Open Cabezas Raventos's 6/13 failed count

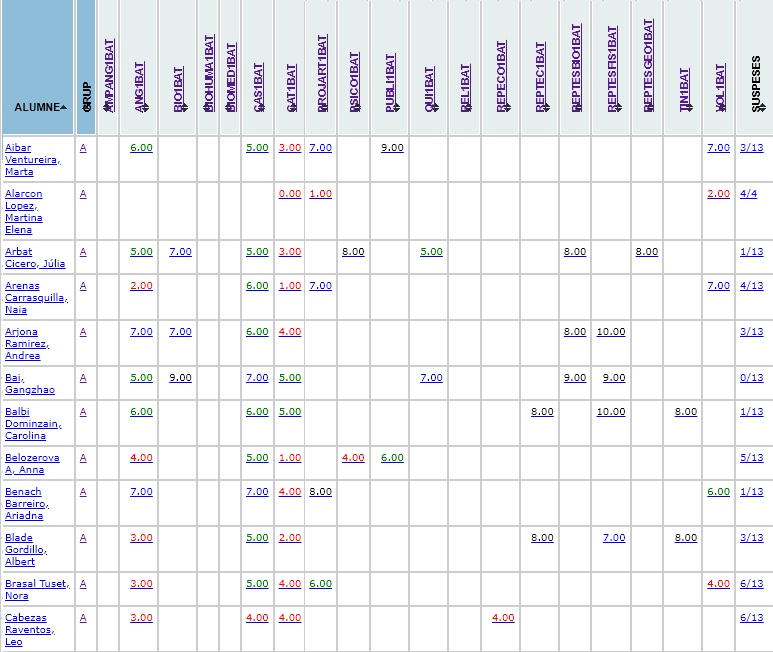[x=751, y=618]
